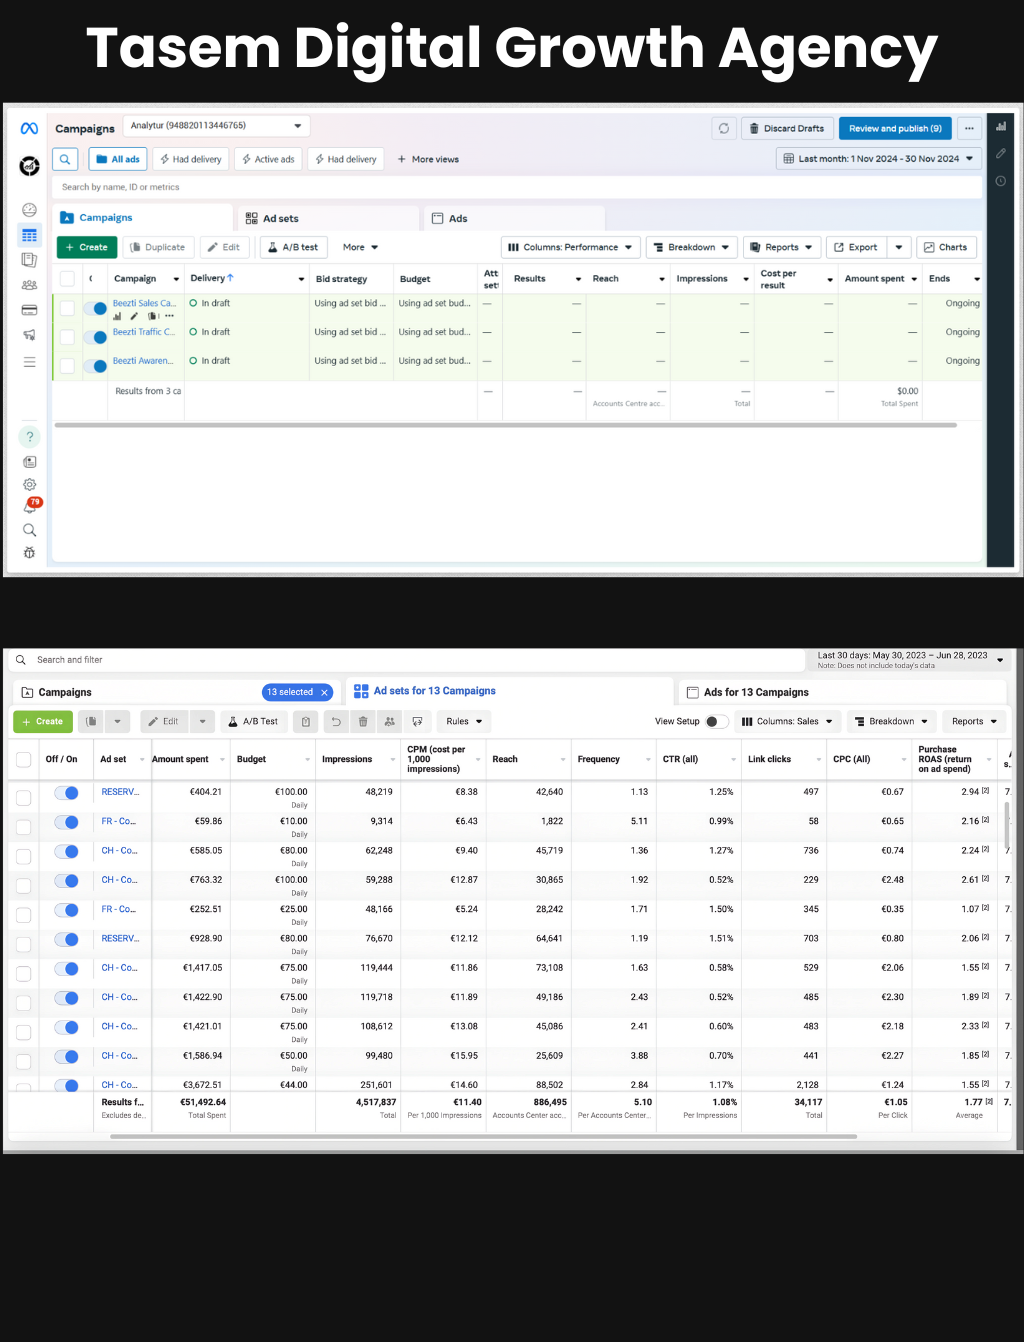Check the Beezti Sales campaign row checkbox
The height and width of the screenshot is (1342, 1024).
point(67,308)
